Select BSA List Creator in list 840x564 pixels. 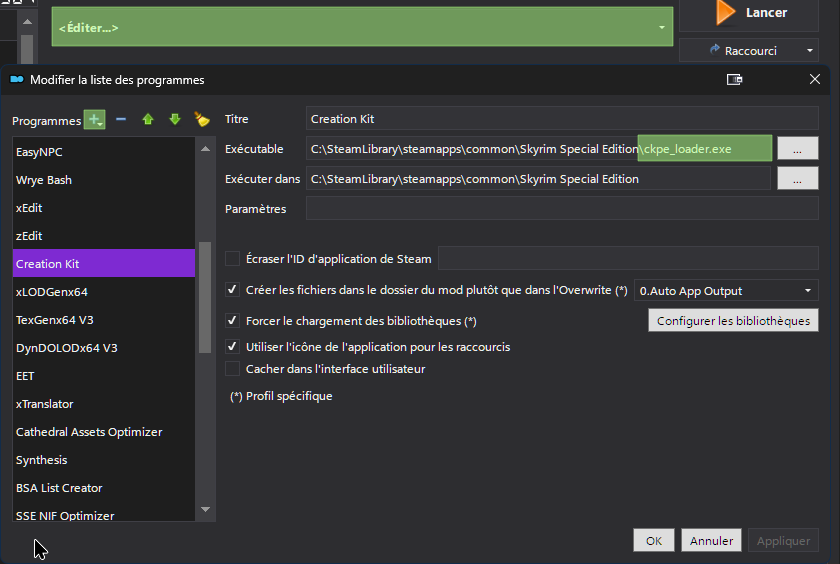coord(104,487)
